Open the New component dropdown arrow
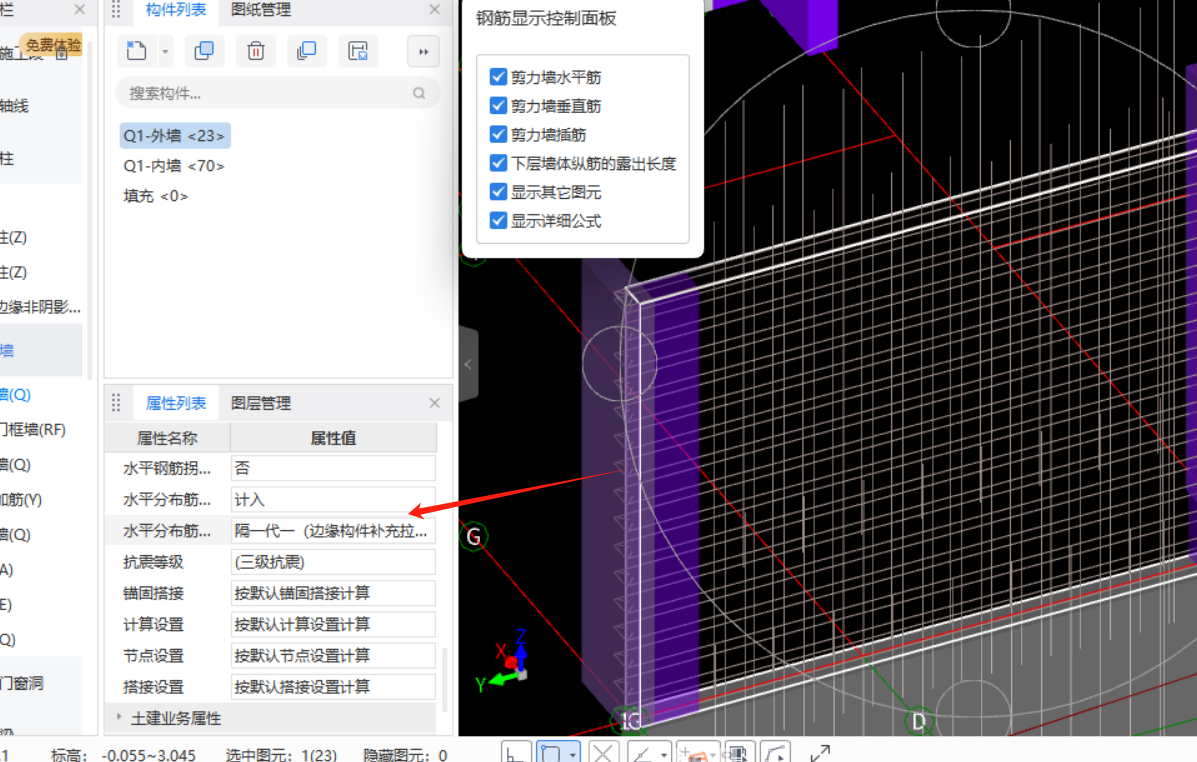 coord(165,52)
